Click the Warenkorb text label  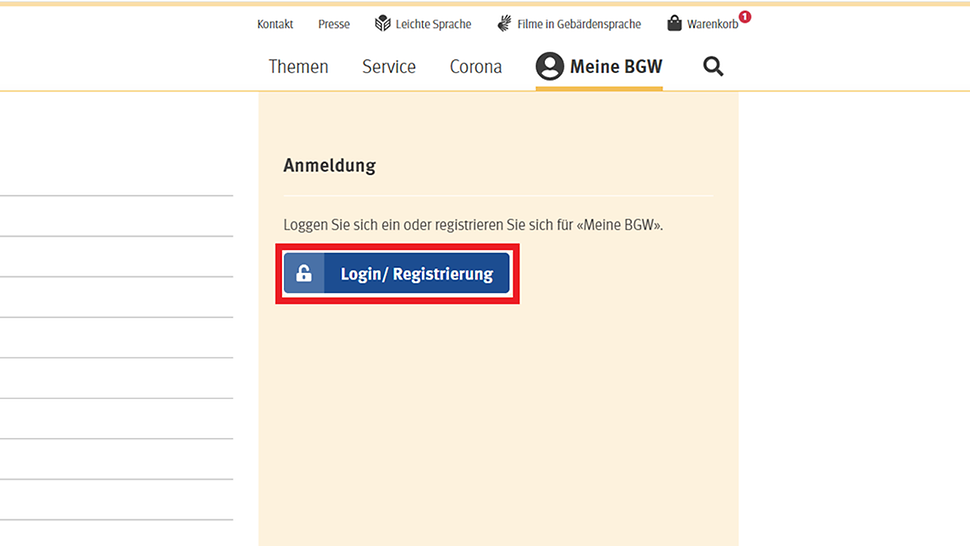tap(712, 24)
